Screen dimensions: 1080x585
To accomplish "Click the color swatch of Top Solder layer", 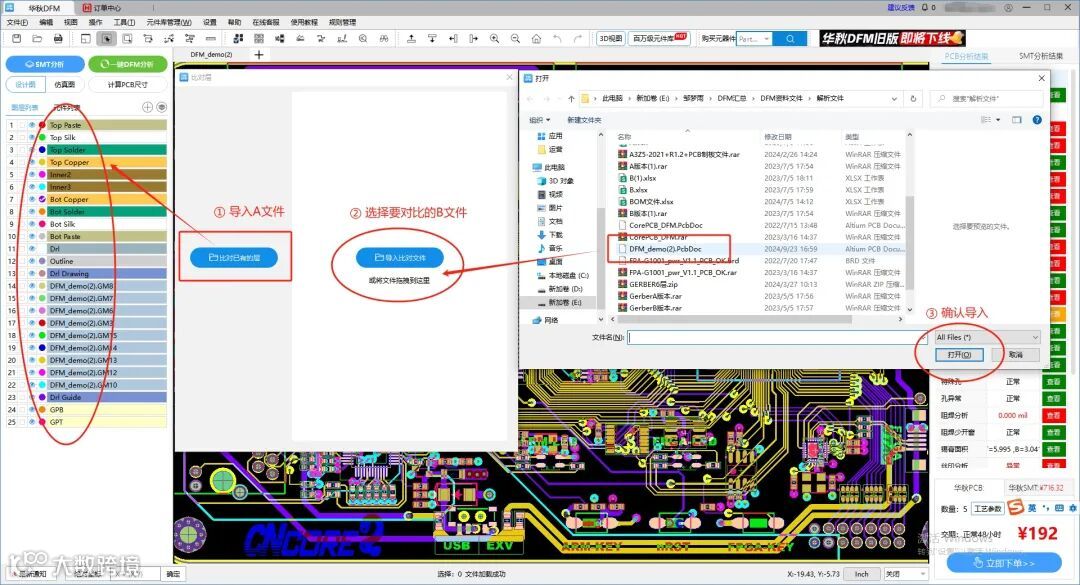I will 42,150.
